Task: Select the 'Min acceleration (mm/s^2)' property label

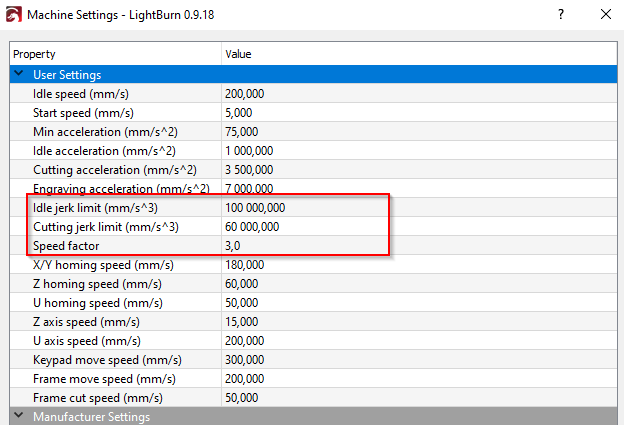Action: click(105, 132)
